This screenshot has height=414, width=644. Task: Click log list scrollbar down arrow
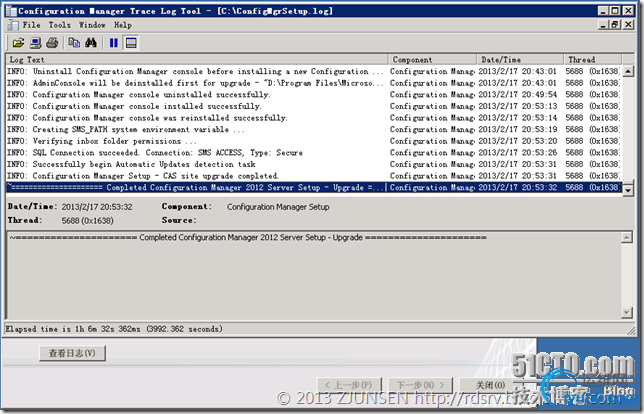pyautogui.click(x=628, y=190)
